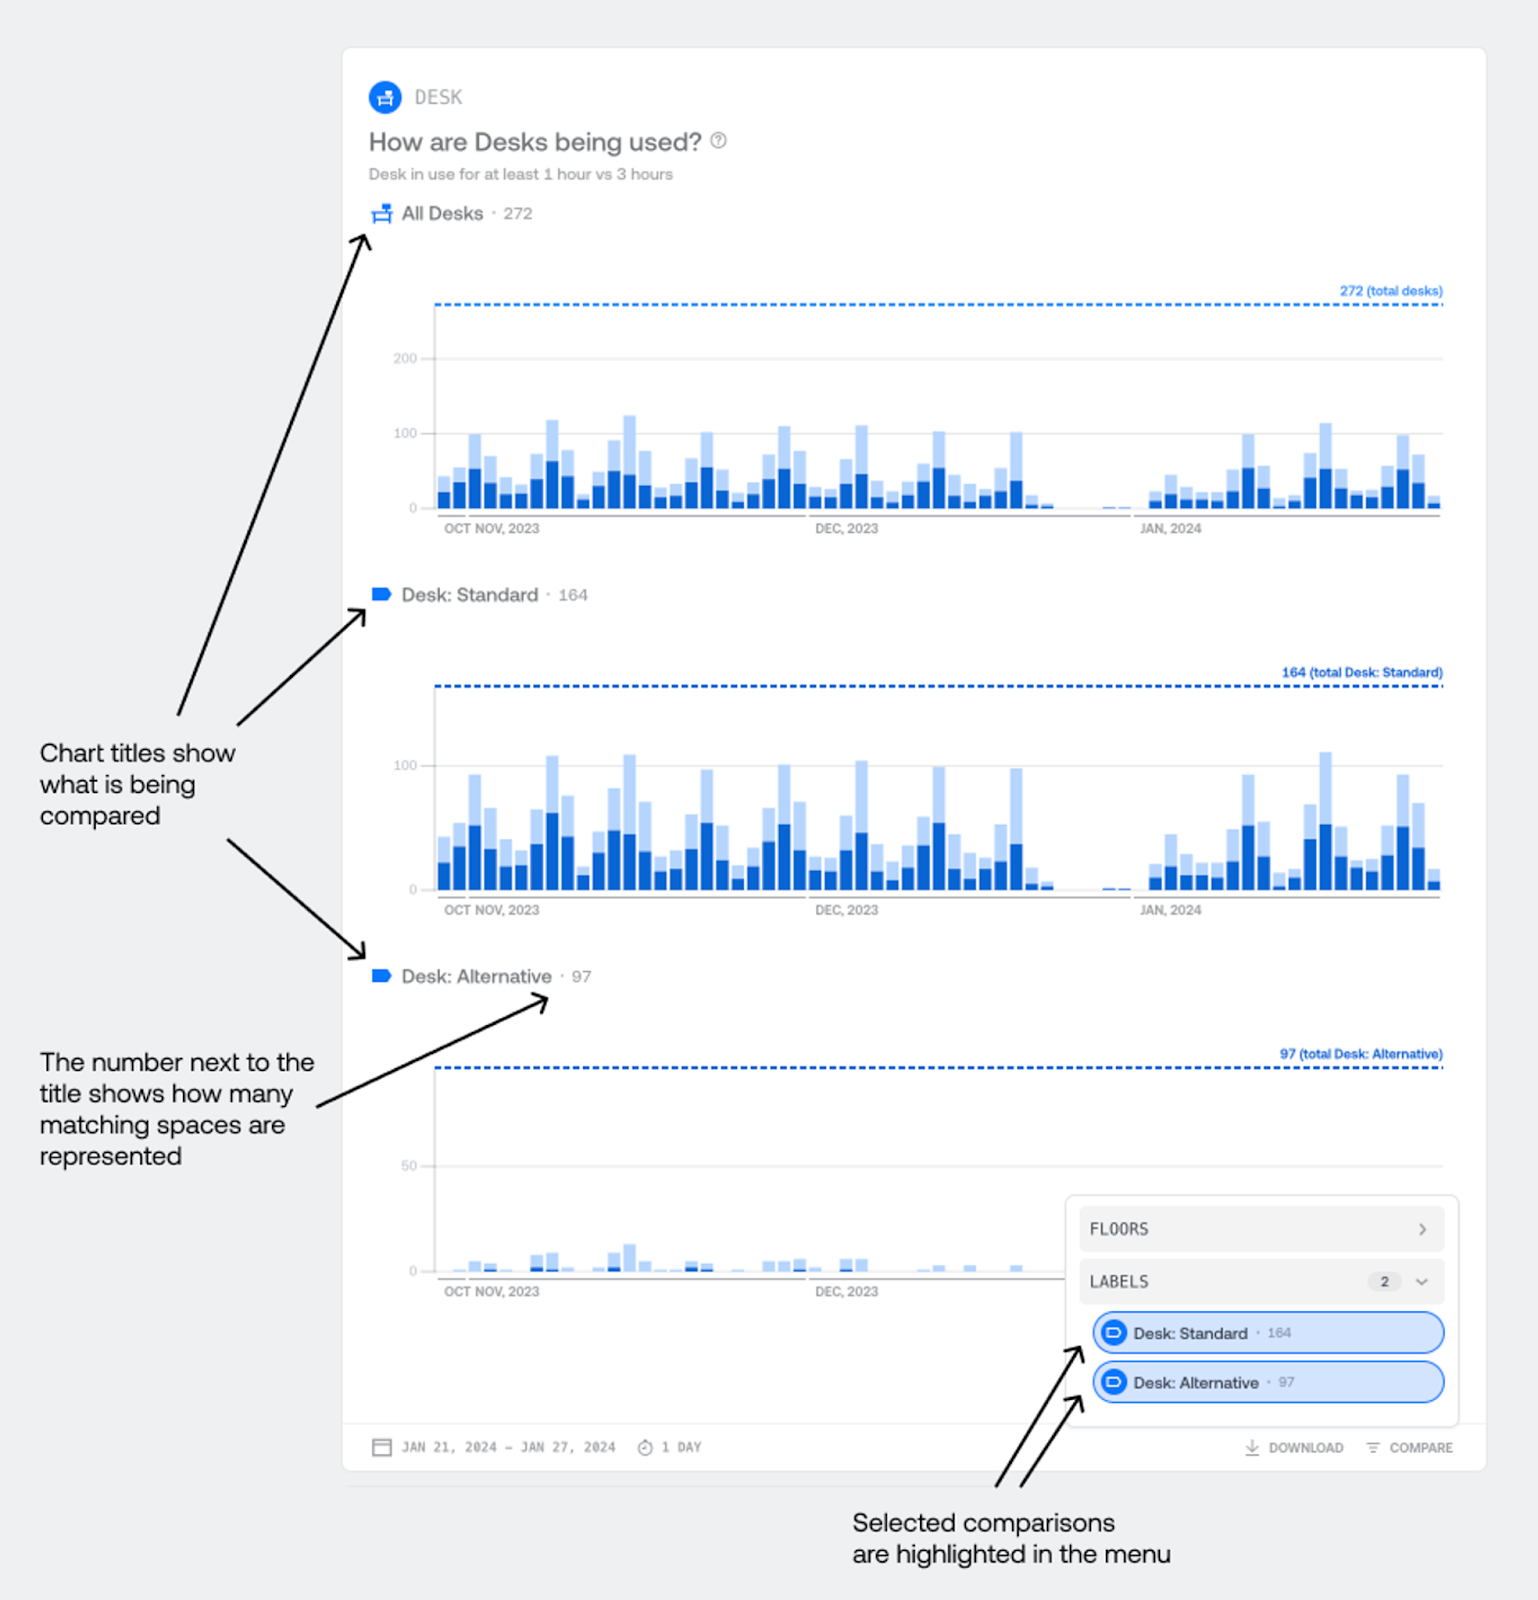The height and width of the screenshot is (1600, 1538).
Task: Select the Desk: Standard comparison chip
Action: (1266, 1332)
